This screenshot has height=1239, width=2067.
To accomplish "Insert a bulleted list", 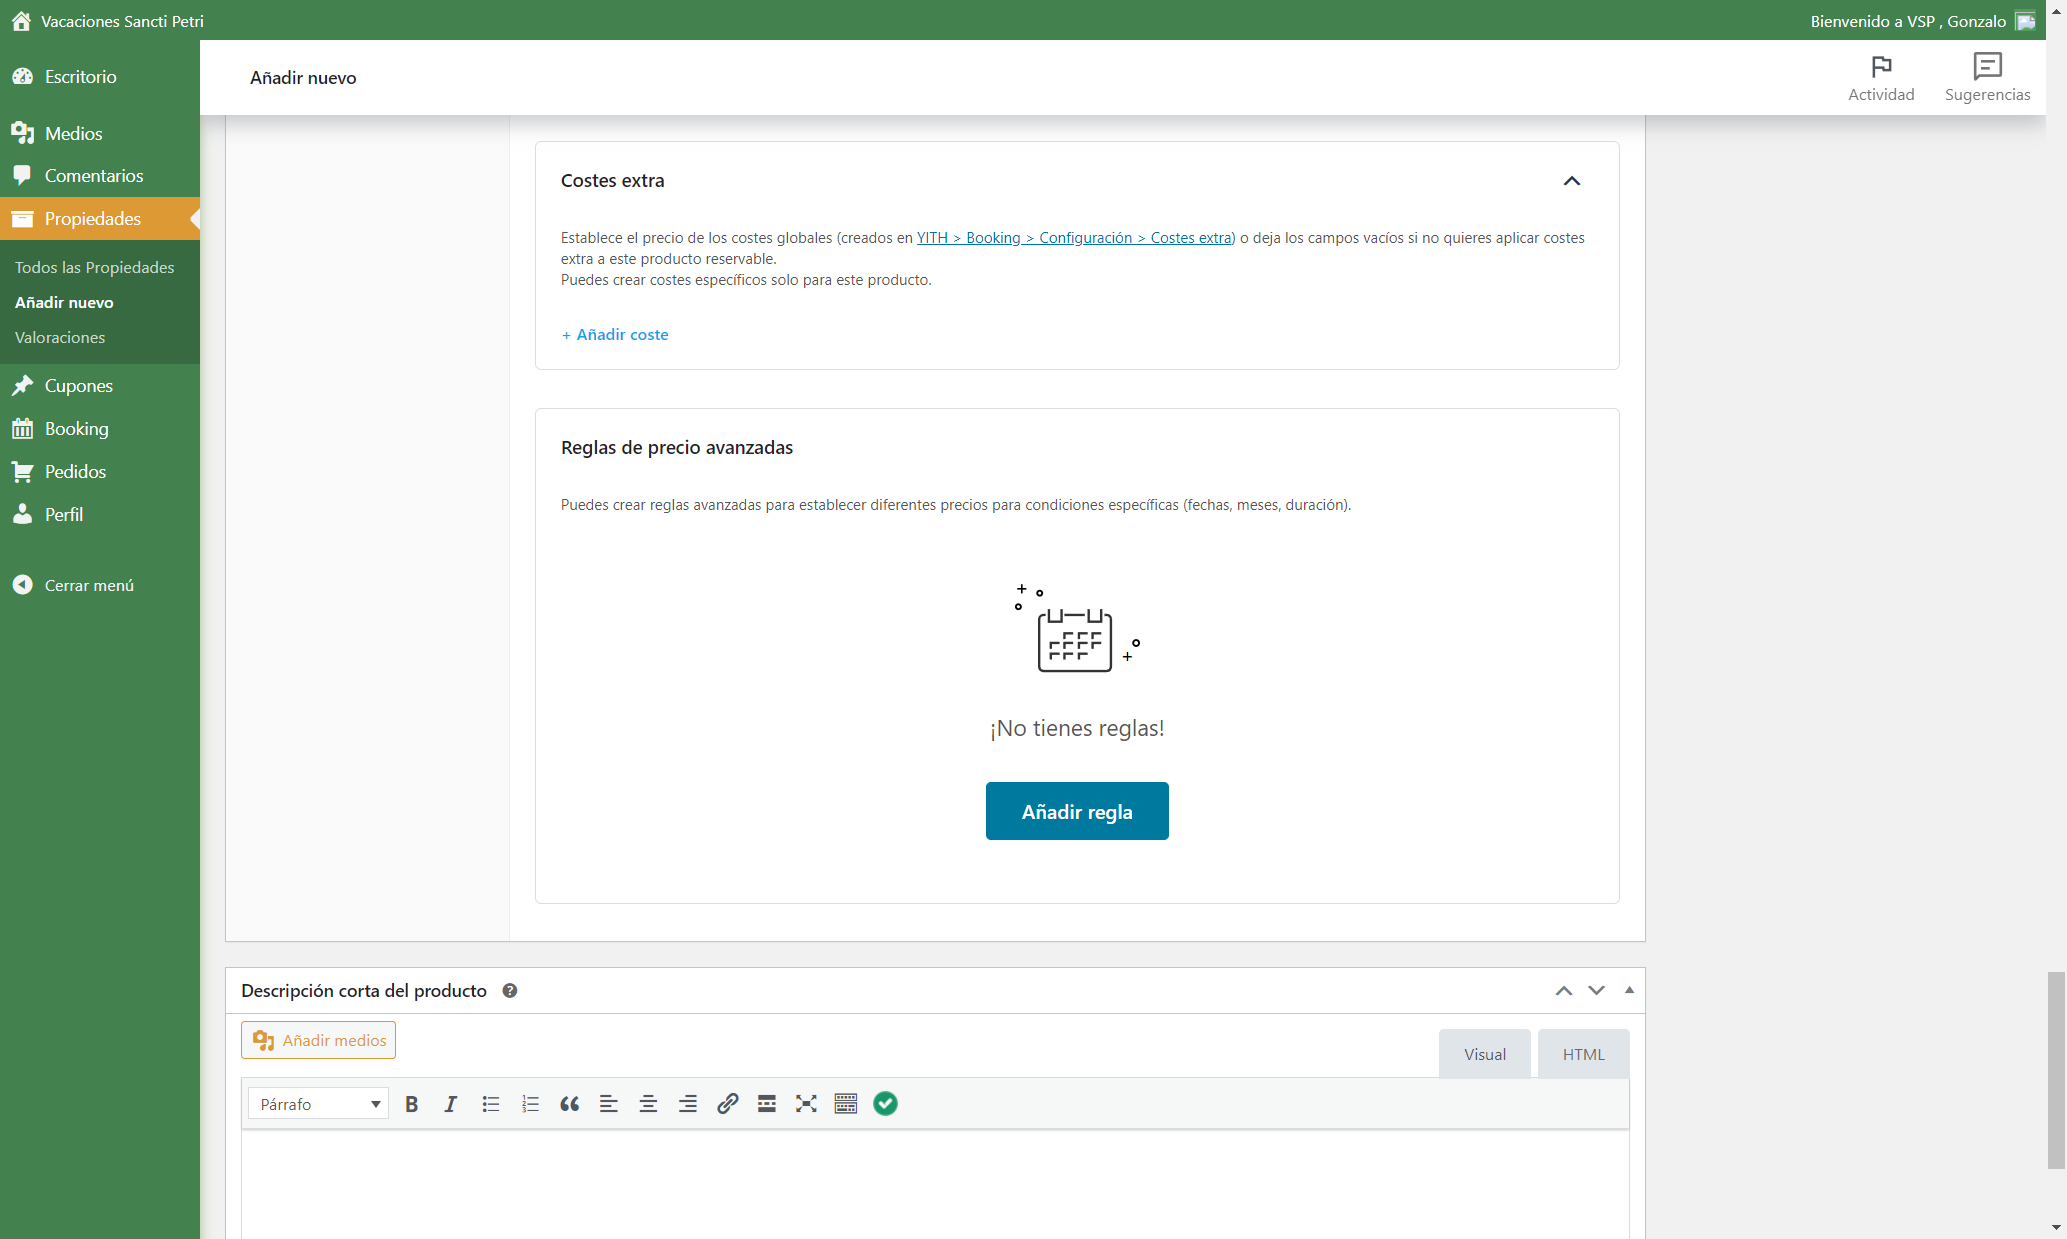I will pyautogui.click(x=490, y=1104).
